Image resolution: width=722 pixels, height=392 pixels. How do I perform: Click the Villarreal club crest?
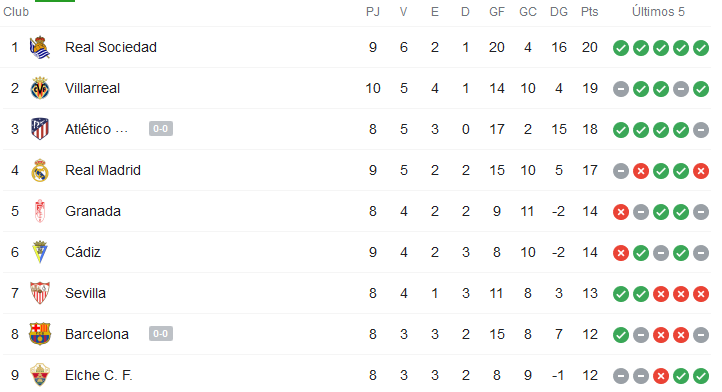[40, 88]
